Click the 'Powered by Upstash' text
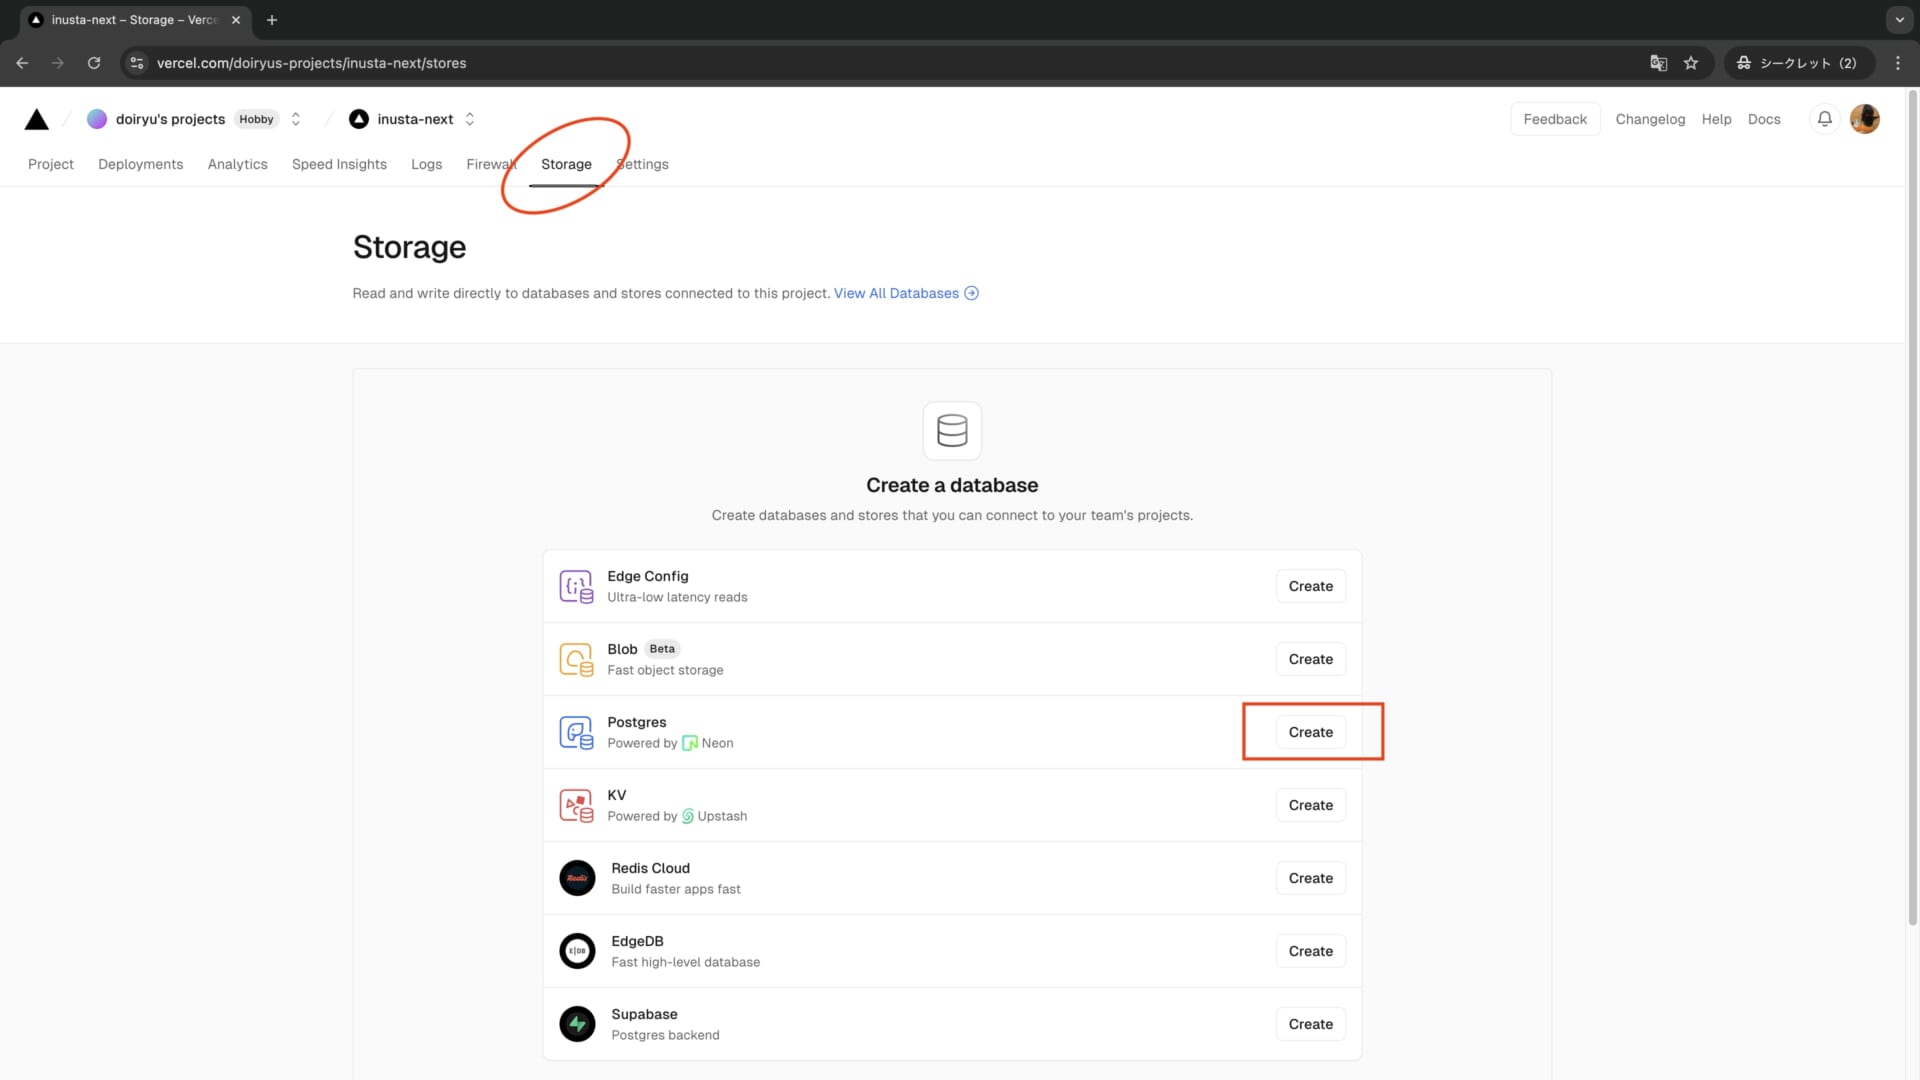The height and width of the screenshot is (1080, 1920). pyautogui.click(x=677, y=816)
